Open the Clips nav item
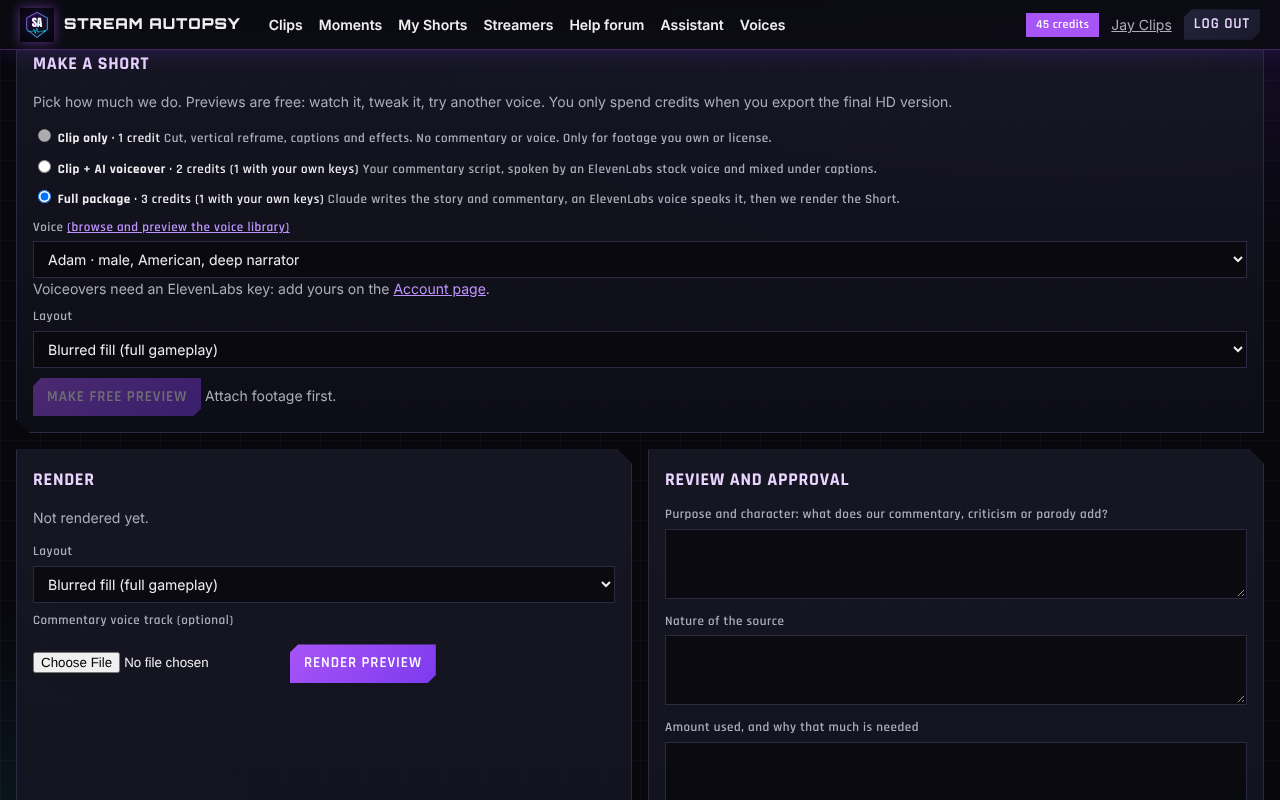 tap(285, 25)
